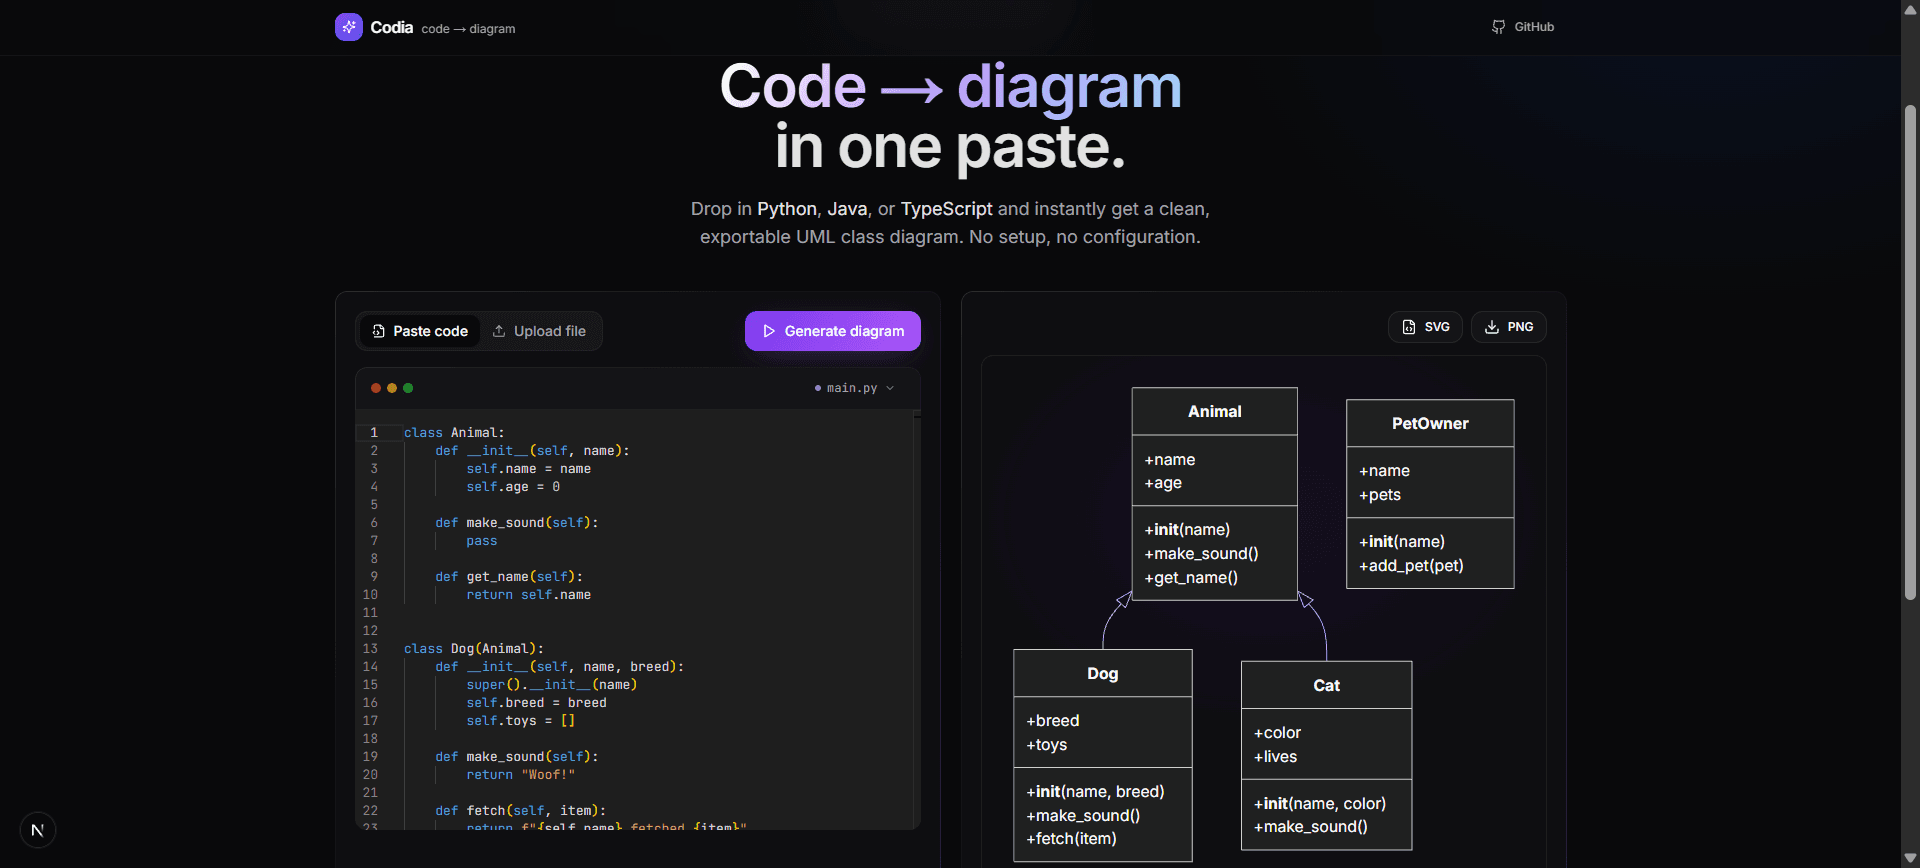Switch to the Paste code tab
This screenshot has height=868, width=1920.
420,331
